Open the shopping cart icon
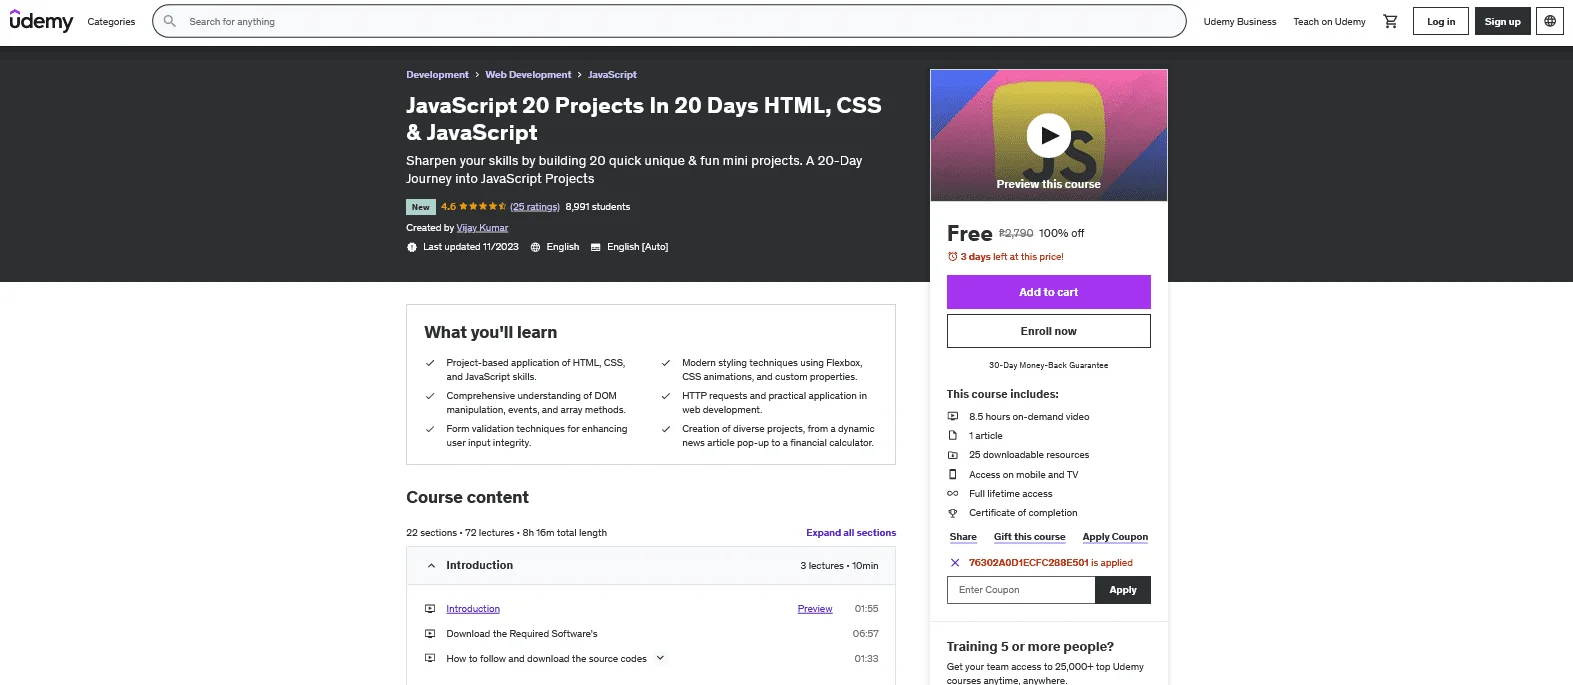 (x=1390, y=21)
